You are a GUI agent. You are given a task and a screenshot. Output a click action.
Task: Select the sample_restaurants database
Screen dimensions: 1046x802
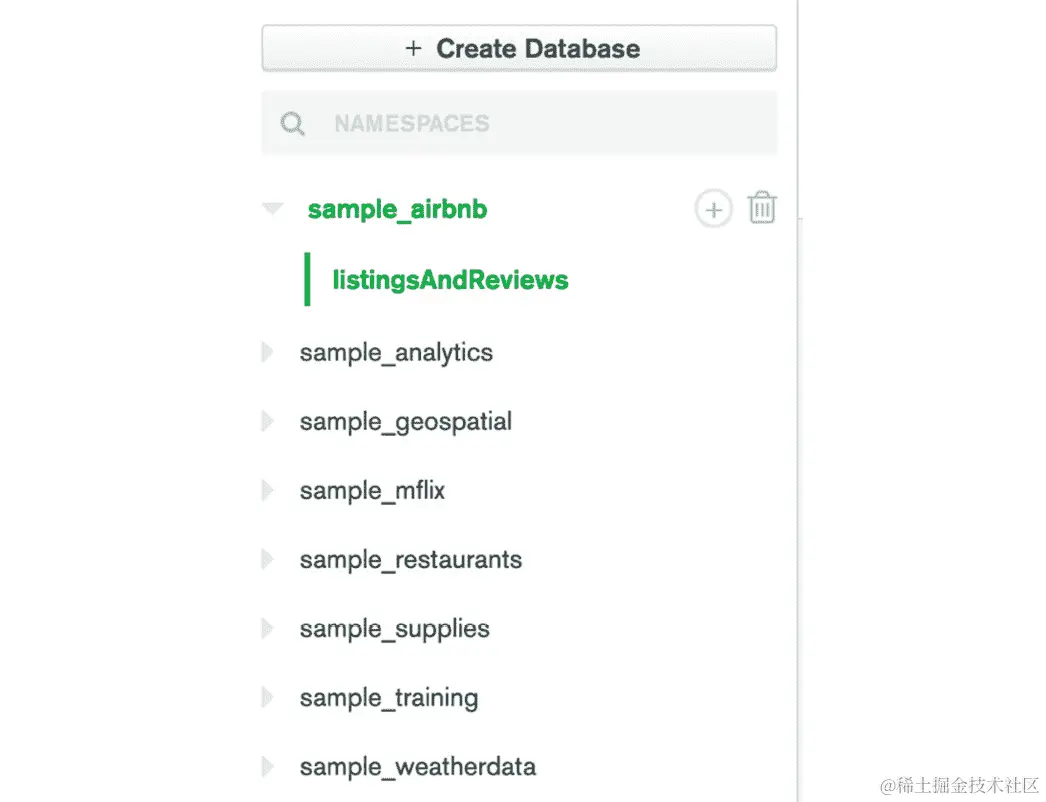(410, 560)
